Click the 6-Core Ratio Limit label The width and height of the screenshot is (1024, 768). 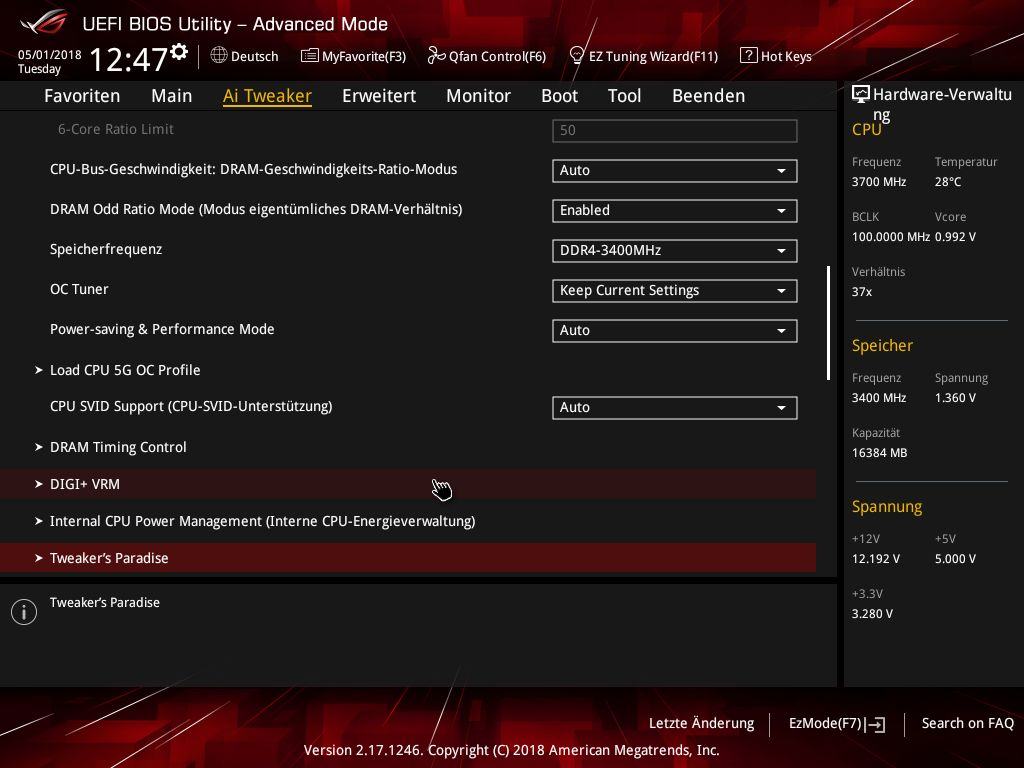[116, 129]
